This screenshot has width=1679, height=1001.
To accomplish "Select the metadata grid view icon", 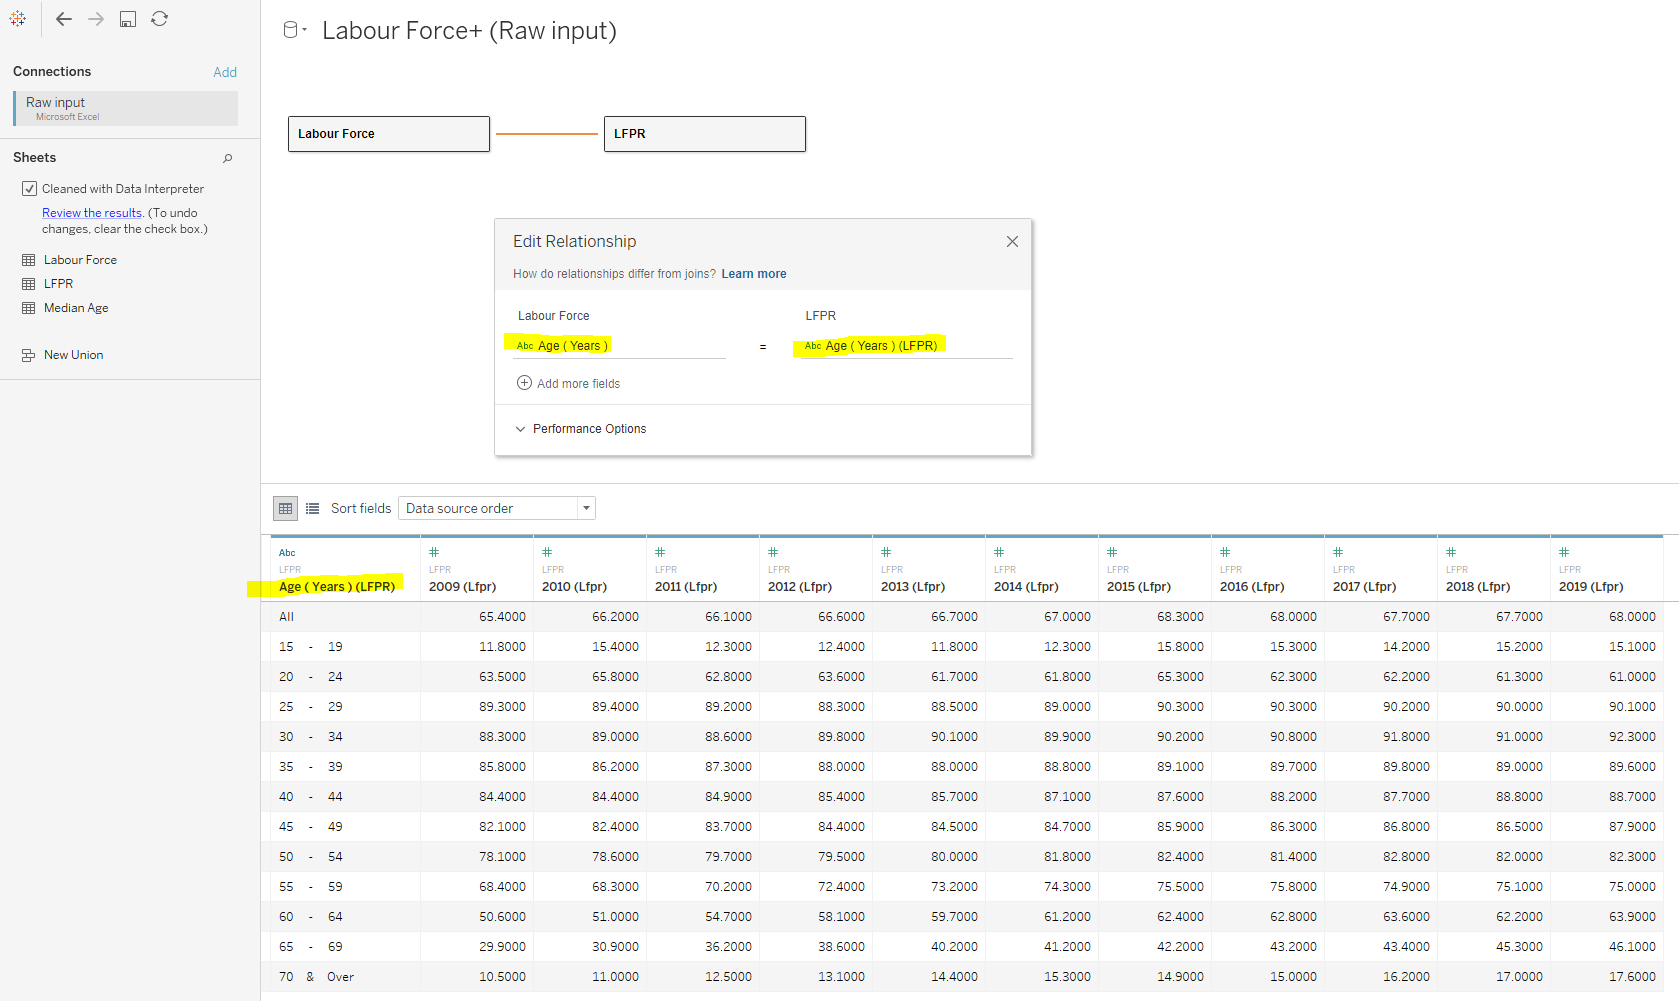I will click(x=285, y=508).
